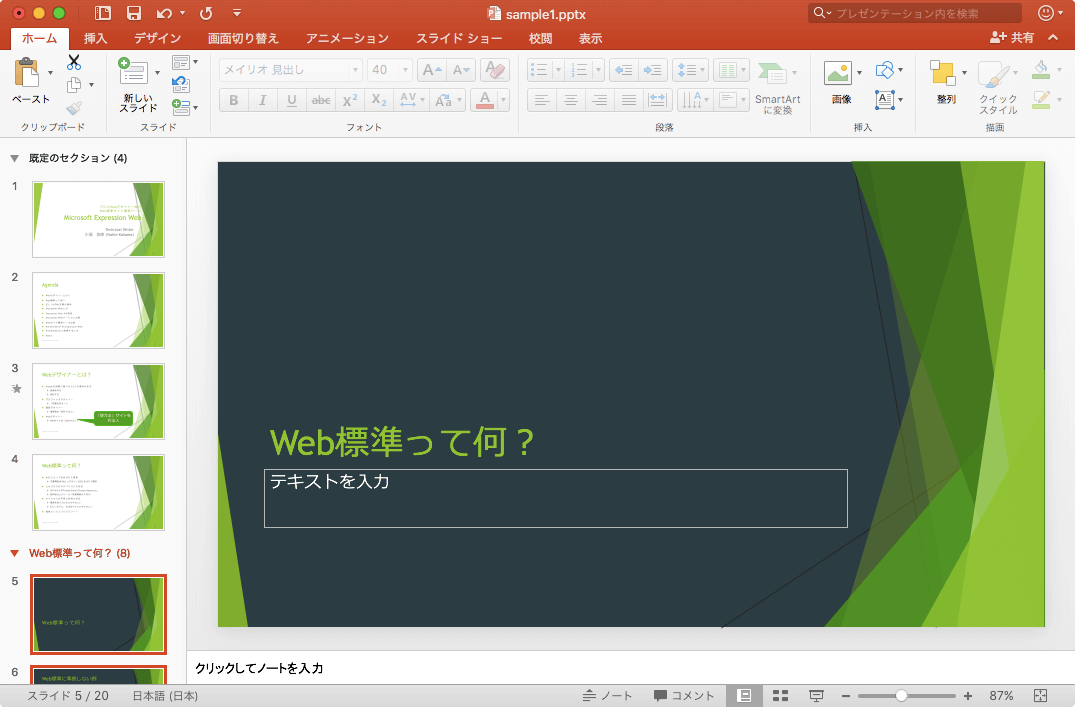Viewport: 1075px width, 707px height.
Task: Open bullets list dropdown arrow
Action: pyautogui.click(x=558, y=70)
